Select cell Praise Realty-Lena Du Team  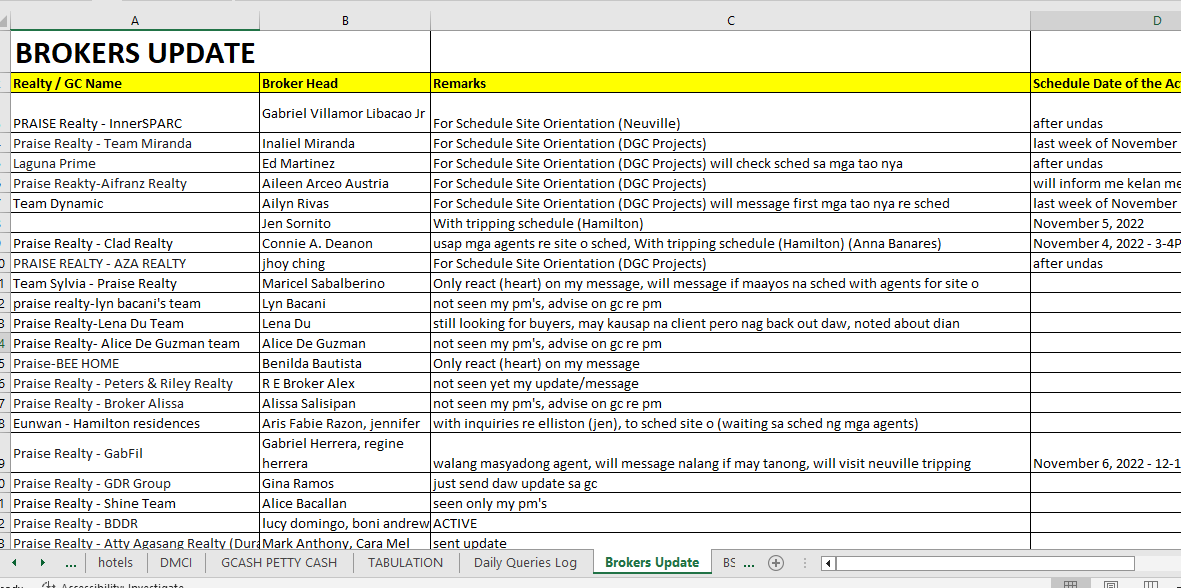(x=135, y=323)
